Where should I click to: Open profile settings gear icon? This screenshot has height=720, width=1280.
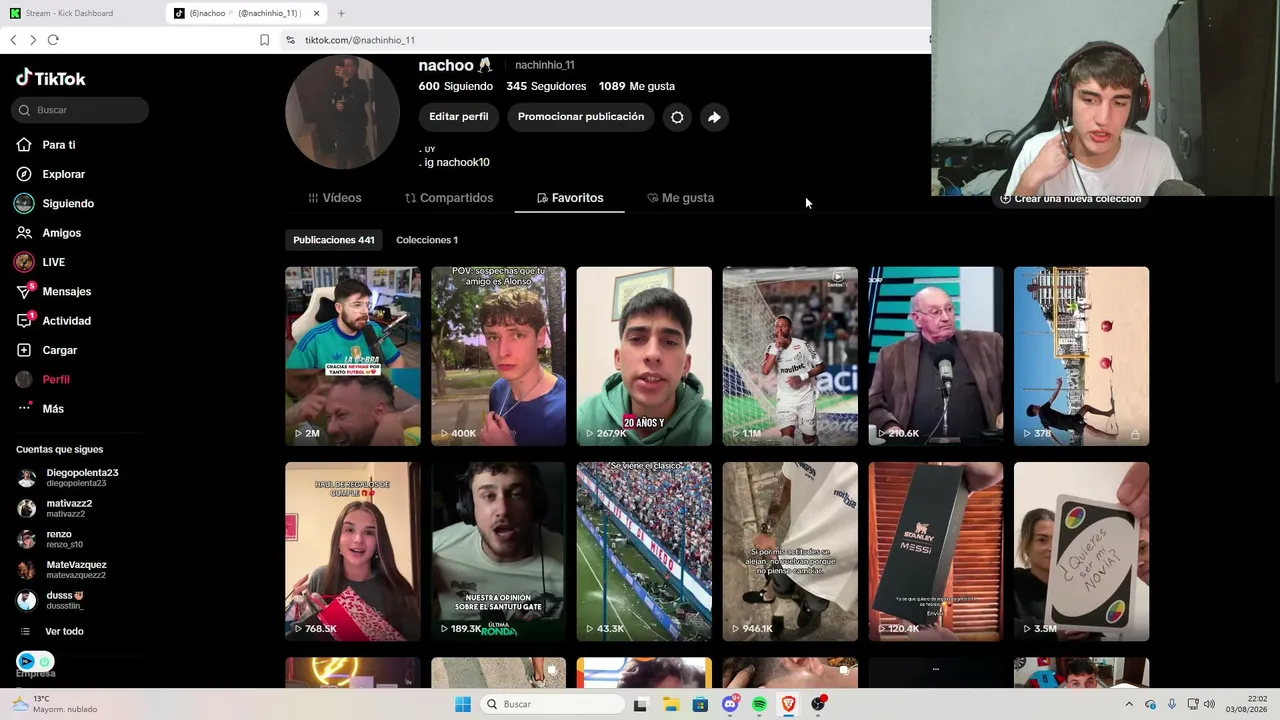(677, 117)
